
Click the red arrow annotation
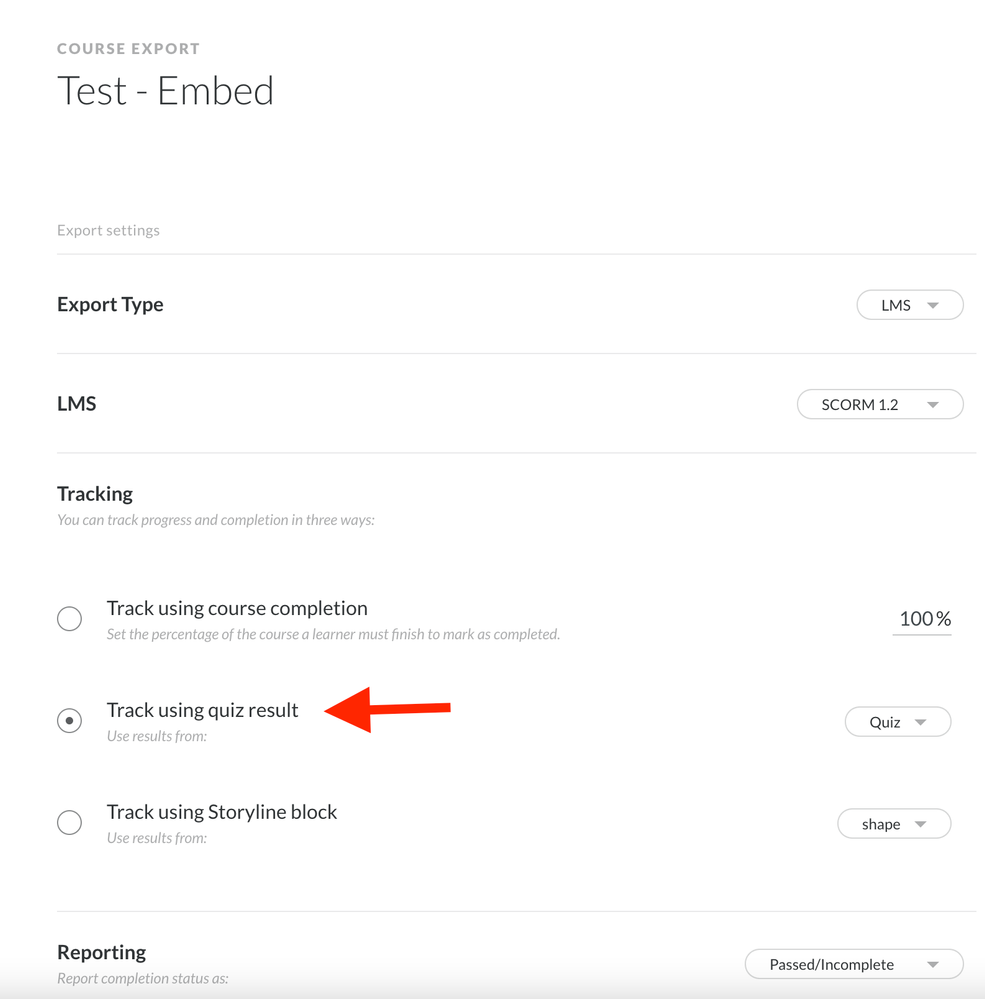tap(388, 709)
